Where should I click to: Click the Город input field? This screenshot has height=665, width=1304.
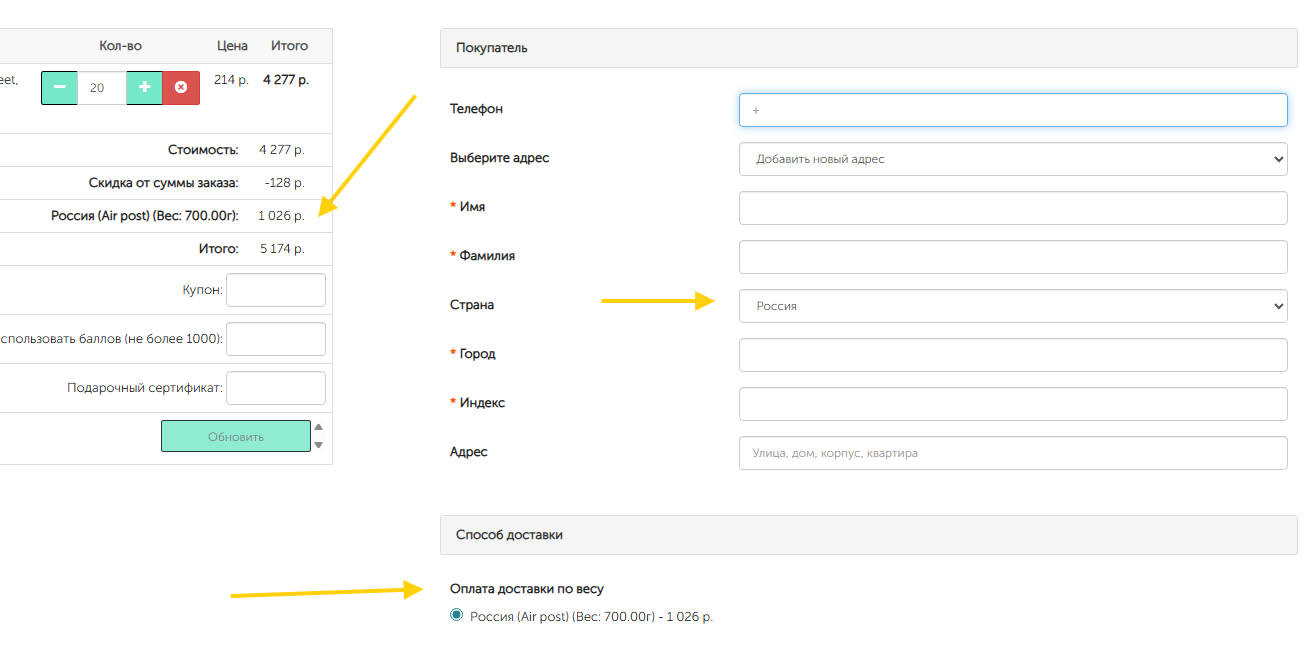click(x=1012, y=355)
